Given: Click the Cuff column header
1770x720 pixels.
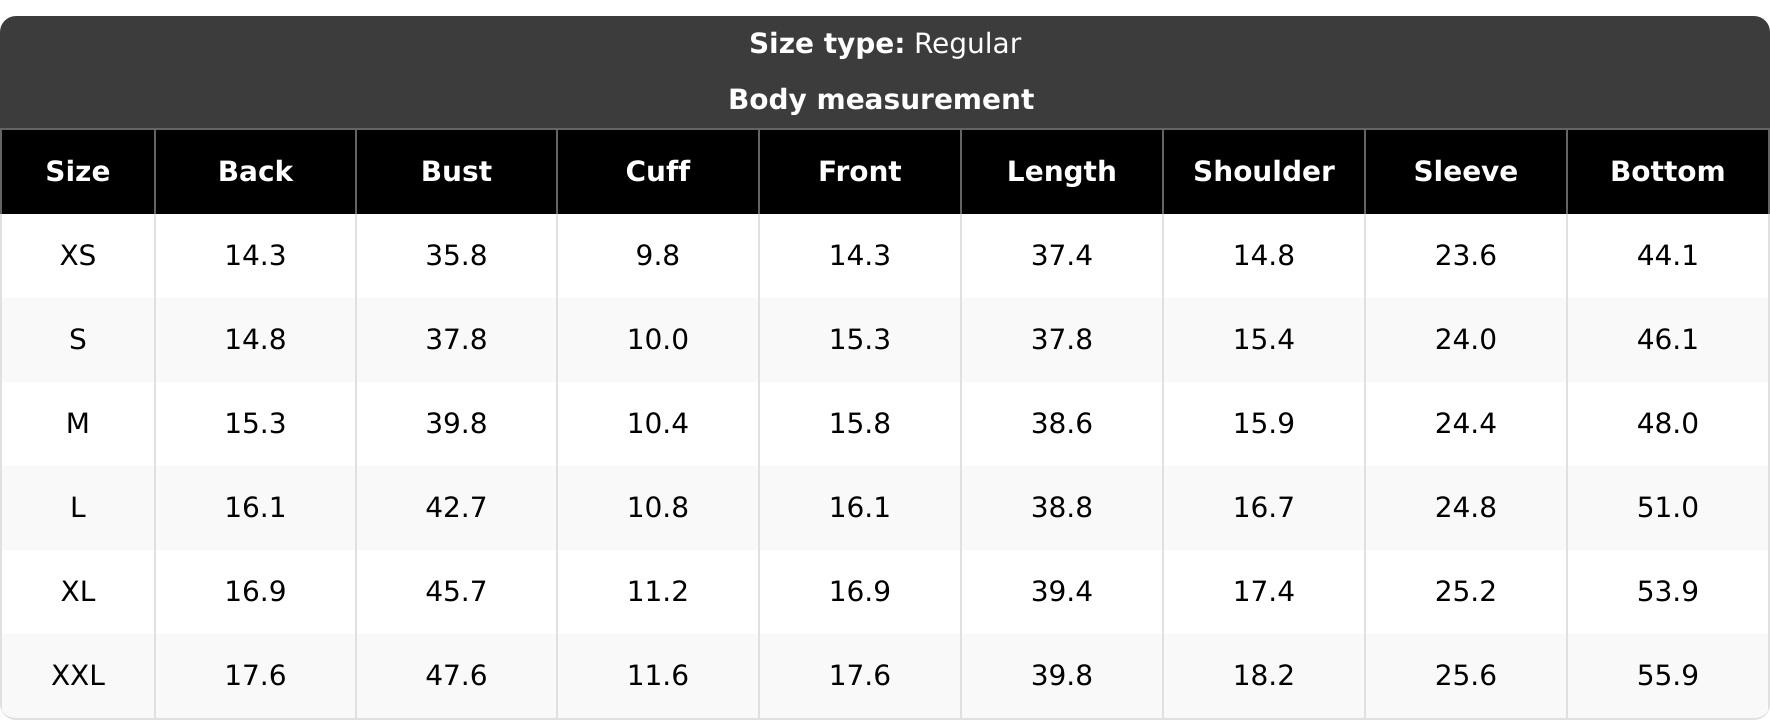Looking at the screenshot, I should pos(658,172).
